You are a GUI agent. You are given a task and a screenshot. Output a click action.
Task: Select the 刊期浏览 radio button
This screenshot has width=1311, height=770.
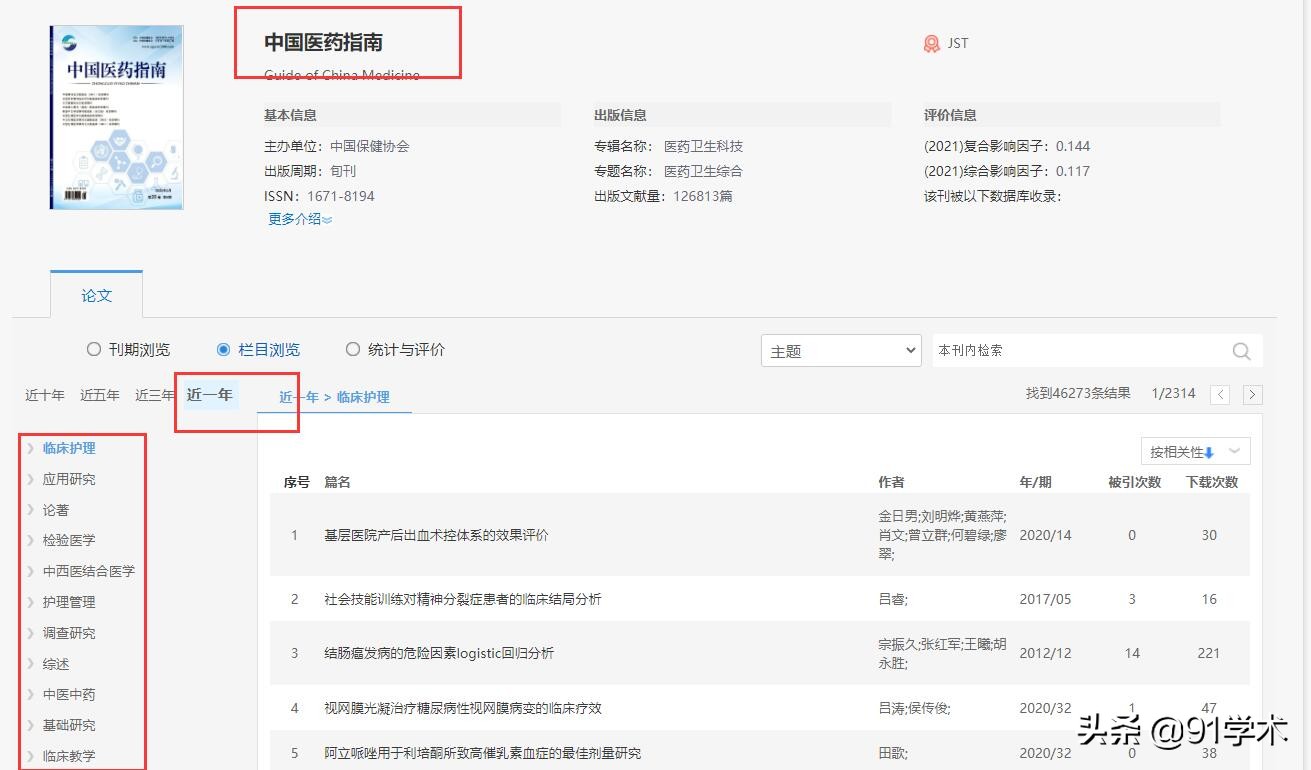tap(94, 349)
